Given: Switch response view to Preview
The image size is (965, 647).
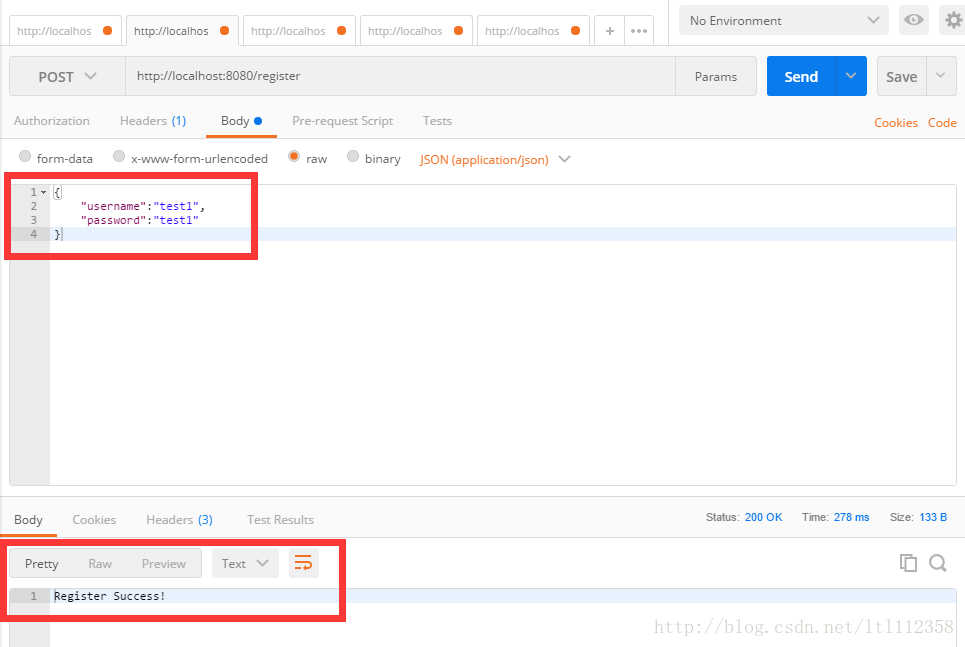Looking at the screenshot, I should tap(164, 563).
